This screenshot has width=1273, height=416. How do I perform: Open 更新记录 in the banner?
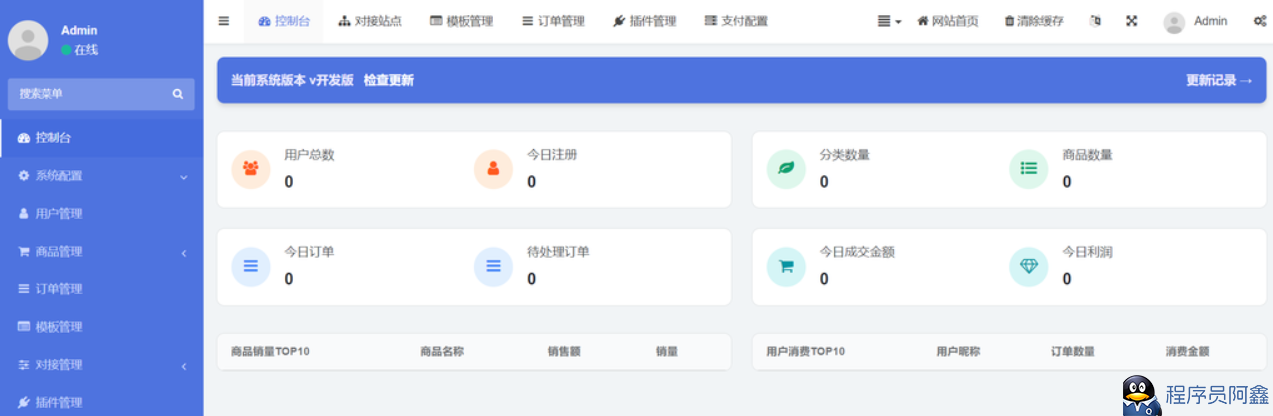coord(1219,81)
